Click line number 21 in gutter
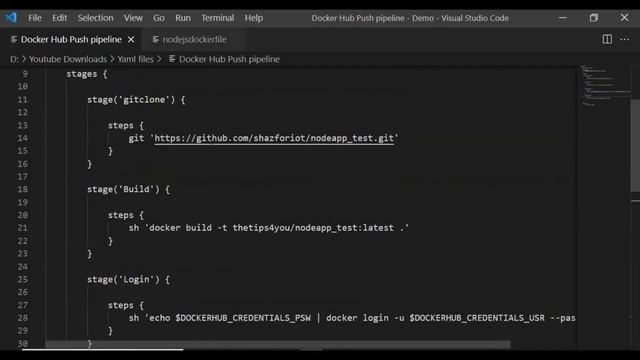Screen dimensions: 640x360 click(x=22, y=228)
